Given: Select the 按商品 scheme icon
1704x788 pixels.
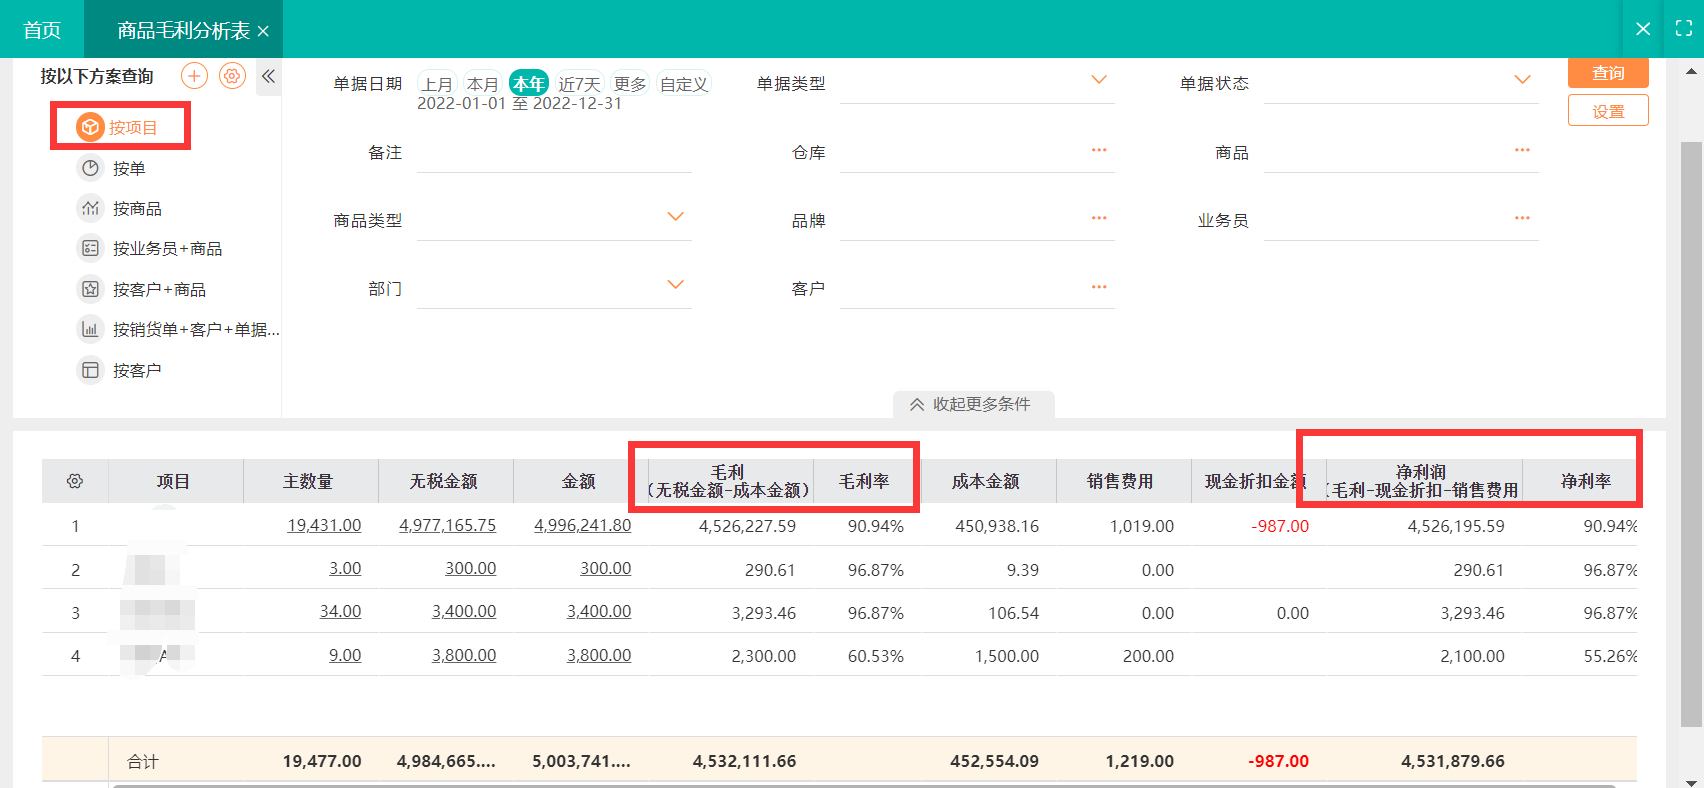Looking at the screenshot, I should 91,208.
